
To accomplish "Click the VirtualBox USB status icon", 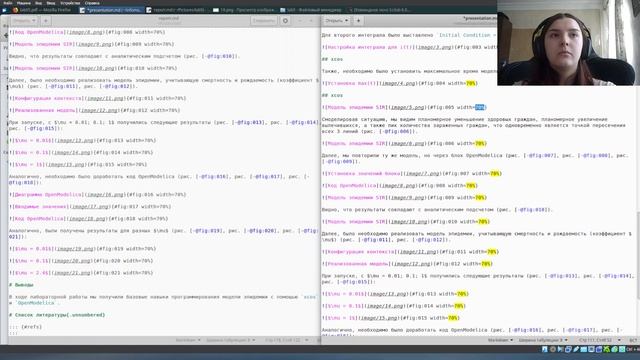I will (x=576, y=349).
